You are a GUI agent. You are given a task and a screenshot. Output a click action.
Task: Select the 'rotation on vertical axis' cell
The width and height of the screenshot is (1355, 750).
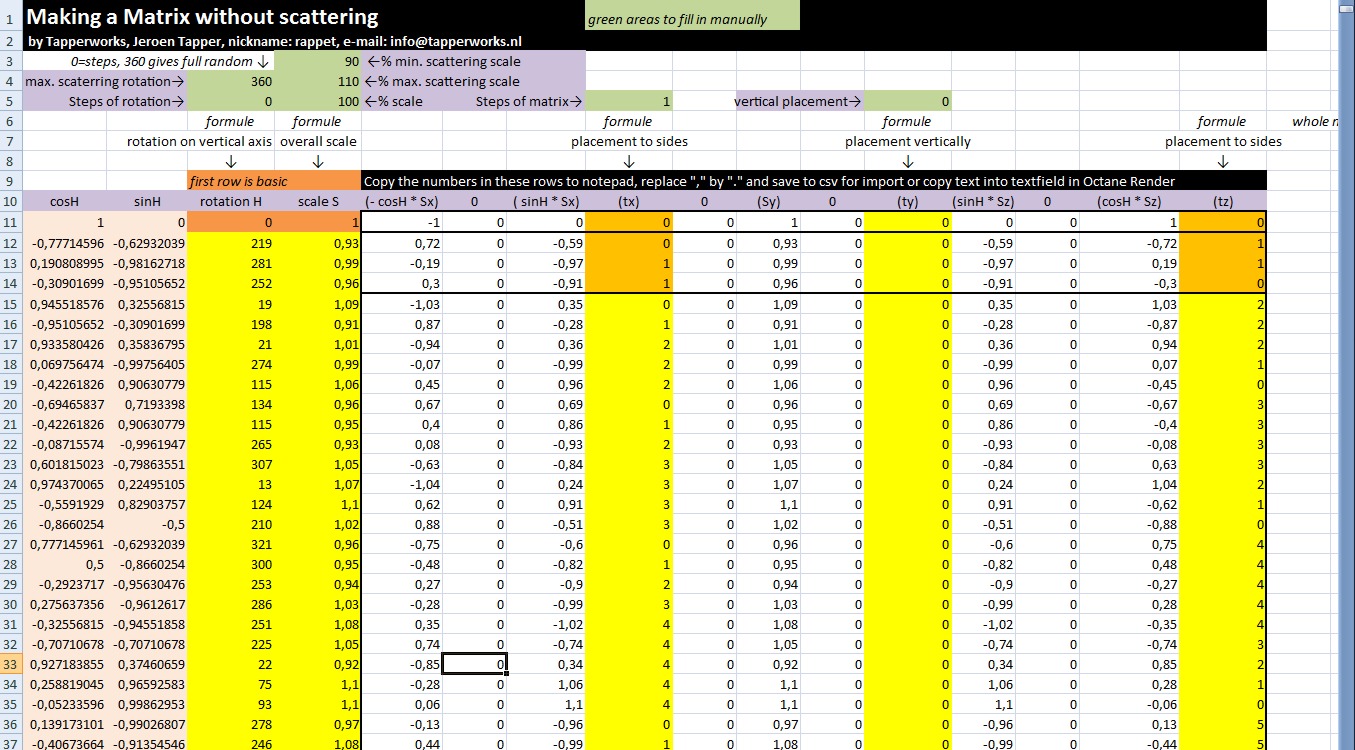click(x=199, y=141)
